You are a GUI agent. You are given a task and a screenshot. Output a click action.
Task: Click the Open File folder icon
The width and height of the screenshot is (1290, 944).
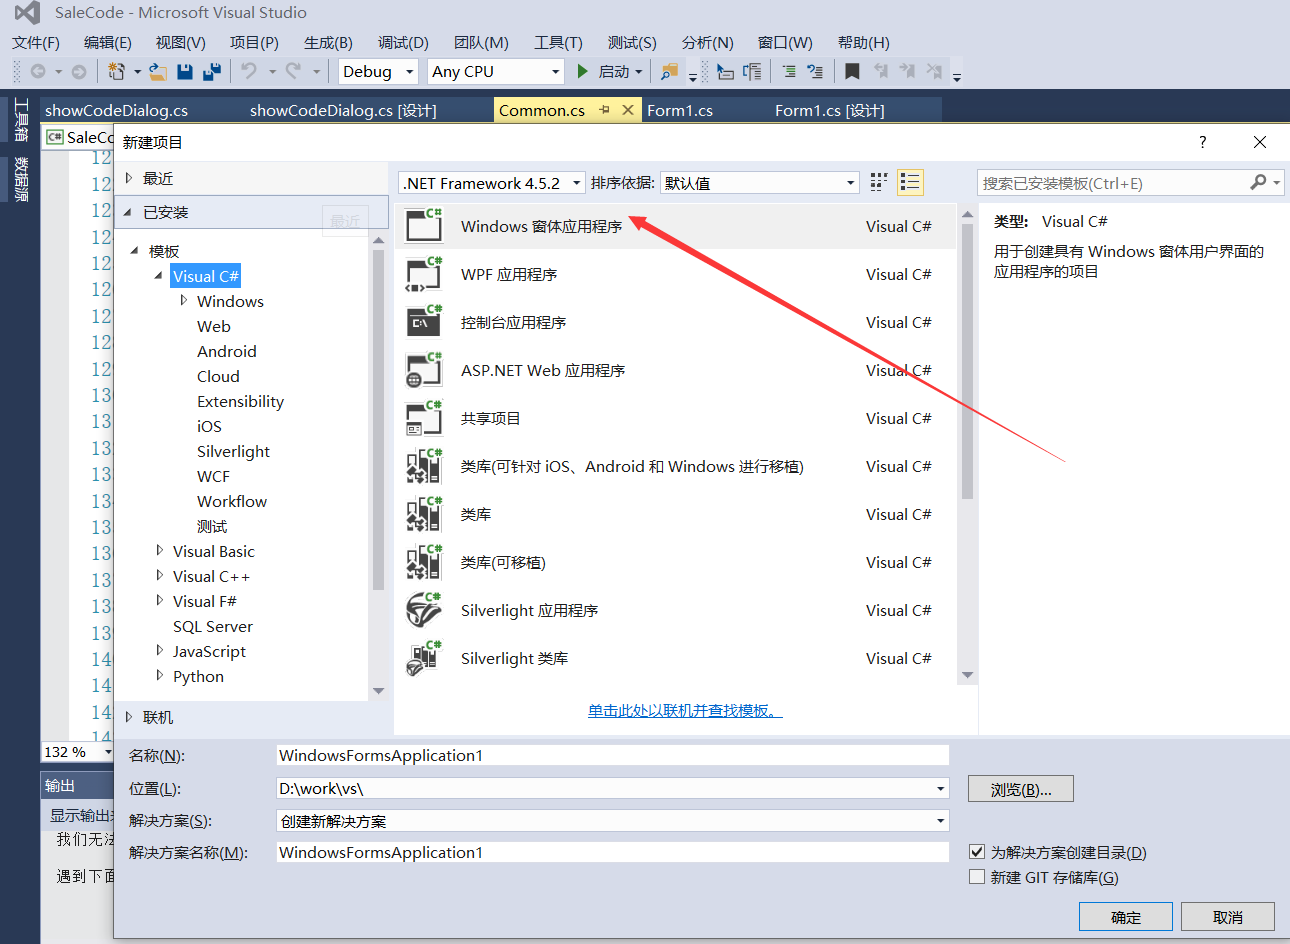(x=157, y=71)
